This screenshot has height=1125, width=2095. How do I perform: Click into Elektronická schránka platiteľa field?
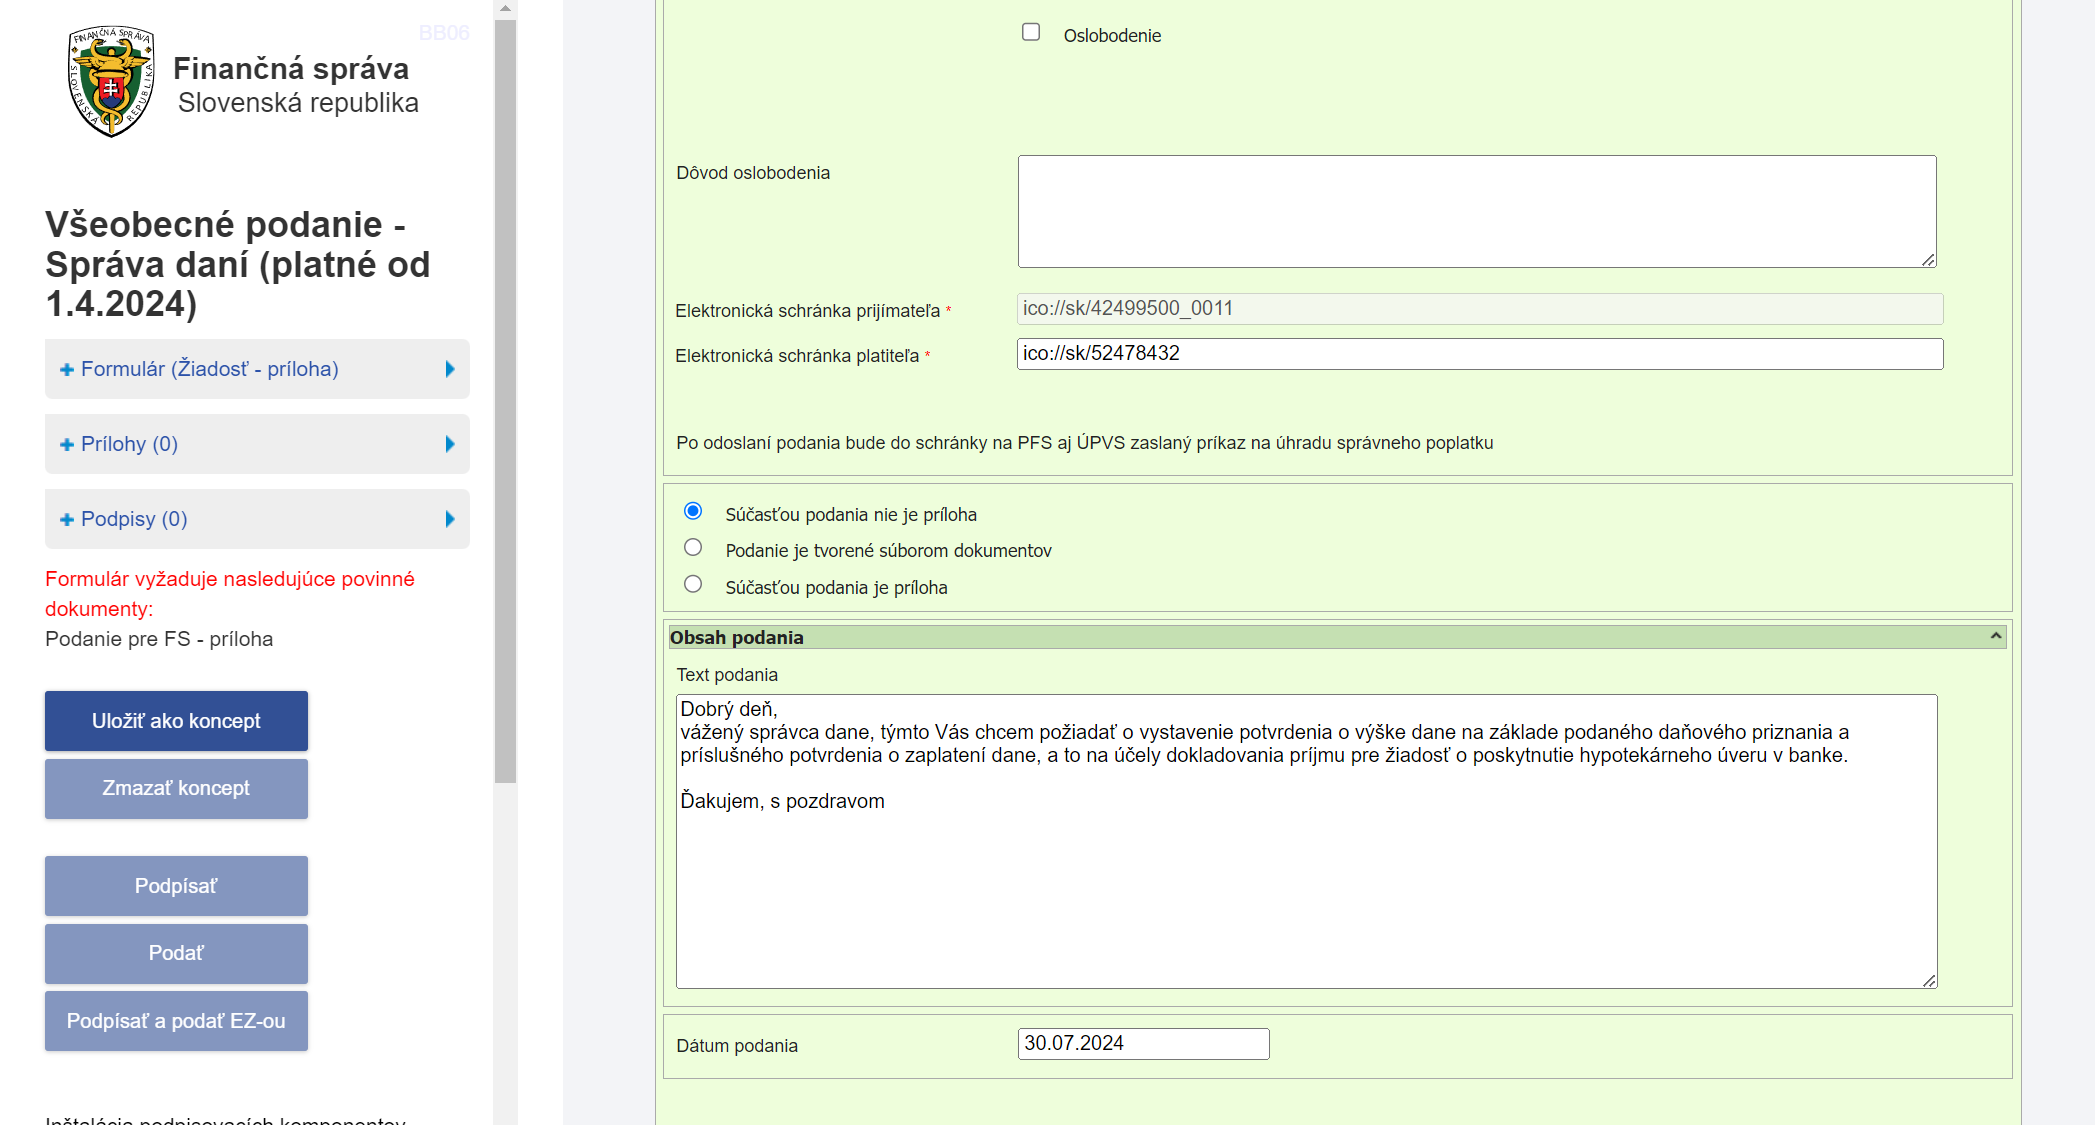[x=1479, y=354]
